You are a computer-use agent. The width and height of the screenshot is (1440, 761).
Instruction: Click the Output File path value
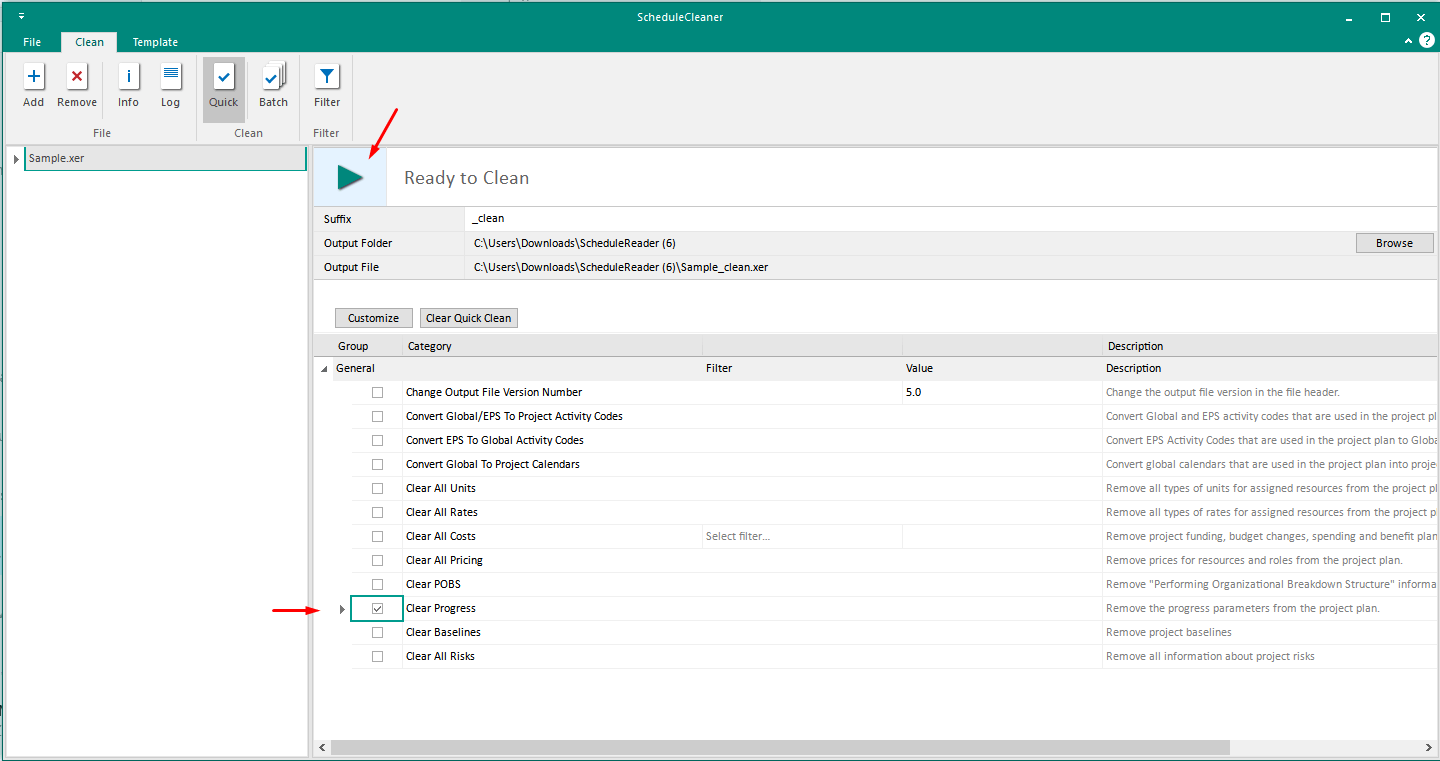(x=621, y=267)
